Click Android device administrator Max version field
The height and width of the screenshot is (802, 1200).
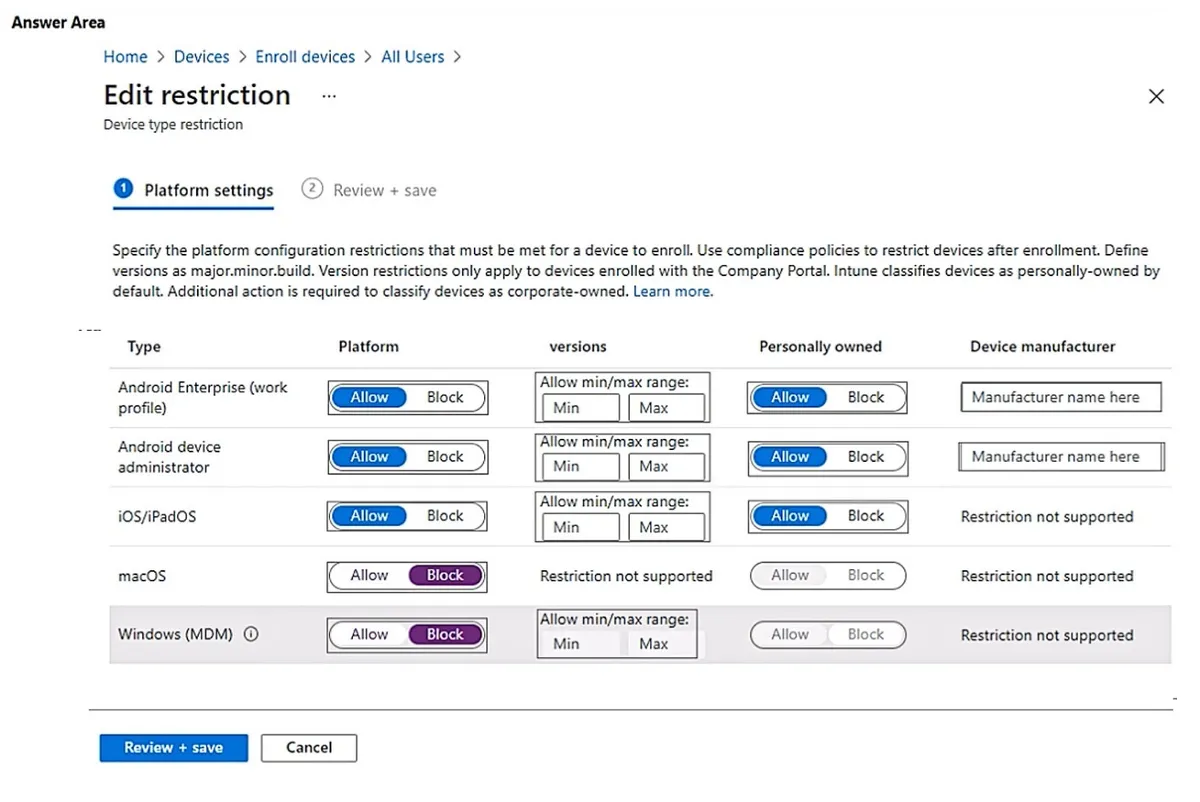667,466
